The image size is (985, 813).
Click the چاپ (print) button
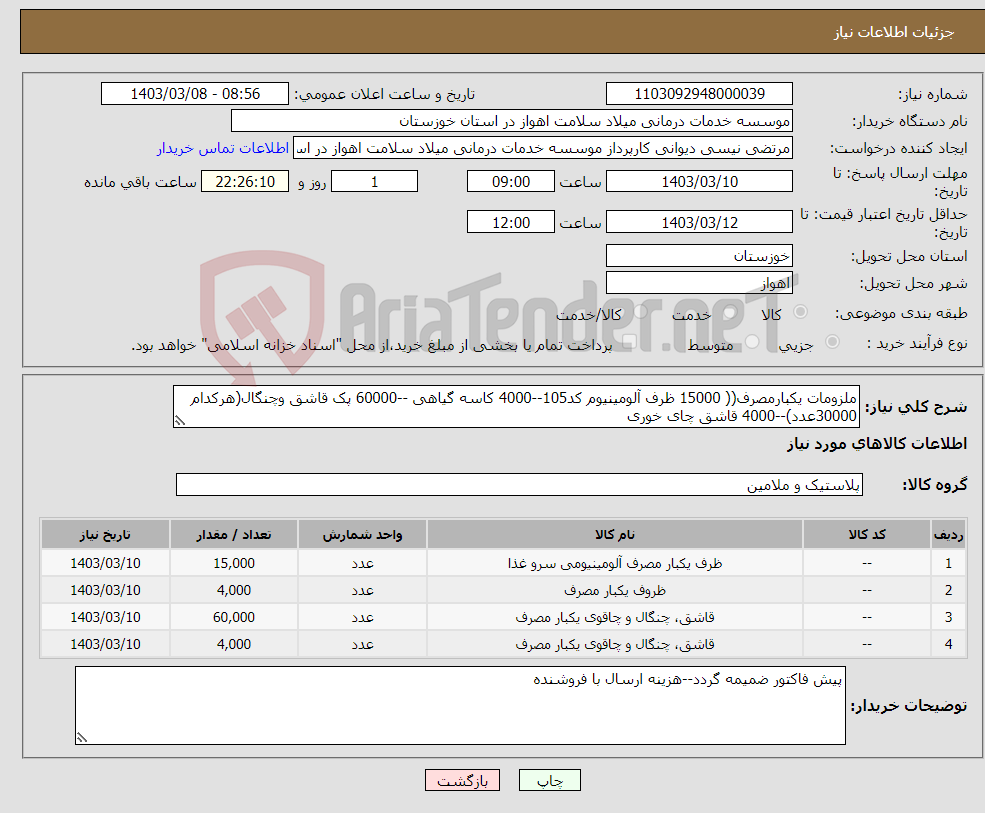coord(550,780)
